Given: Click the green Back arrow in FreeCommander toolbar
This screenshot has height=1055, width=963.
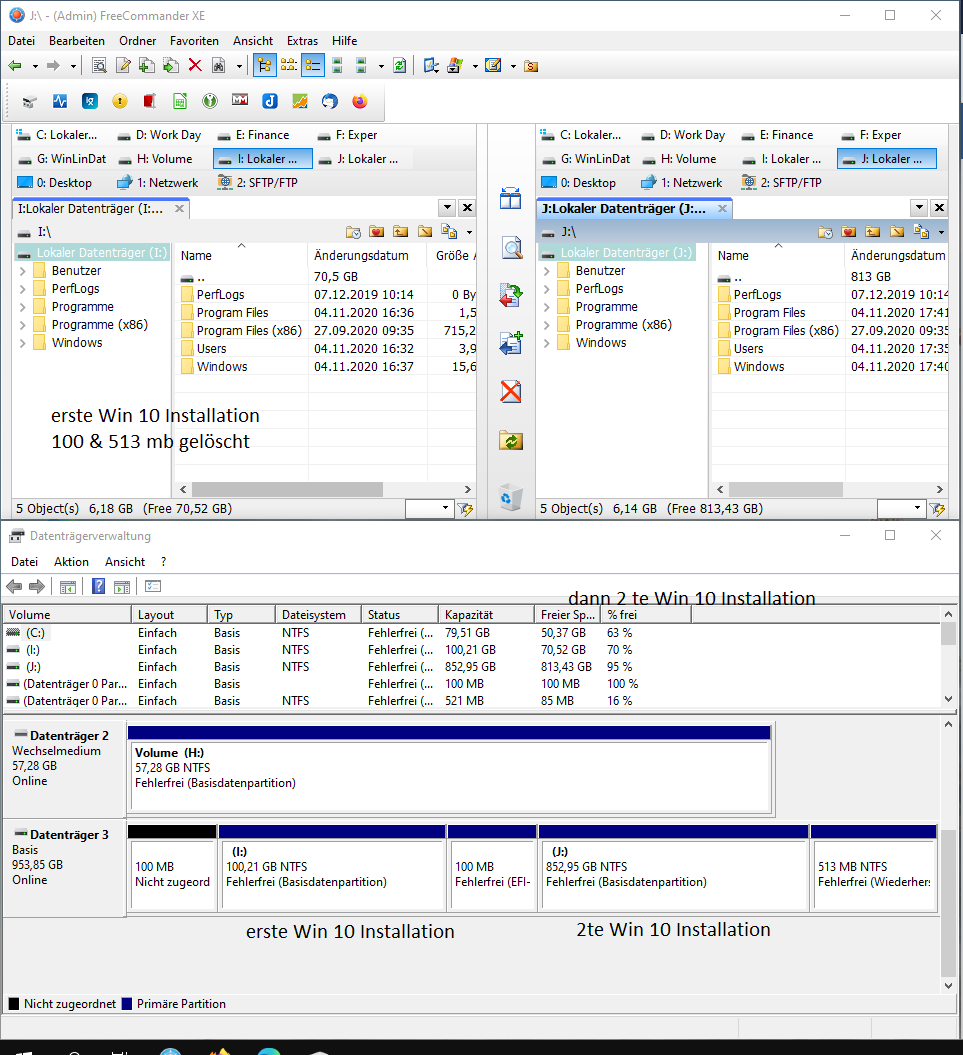Looking at the screenshot, I should click(x=15, y=65).
